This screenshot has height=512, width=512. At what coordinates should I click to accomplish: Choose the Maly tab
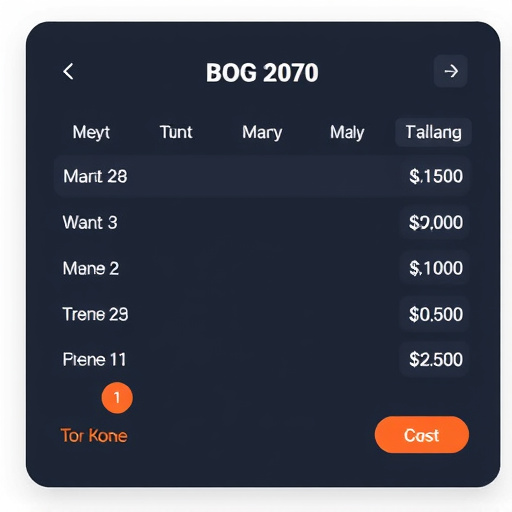pyautogui.click(x=347, y=132)
